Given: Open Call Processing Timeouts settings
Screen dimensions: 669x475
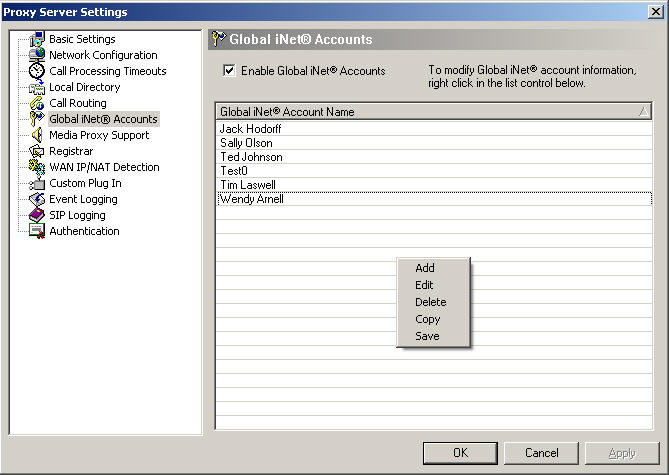Looking at the screenshot, I should (x=108, y=71).
